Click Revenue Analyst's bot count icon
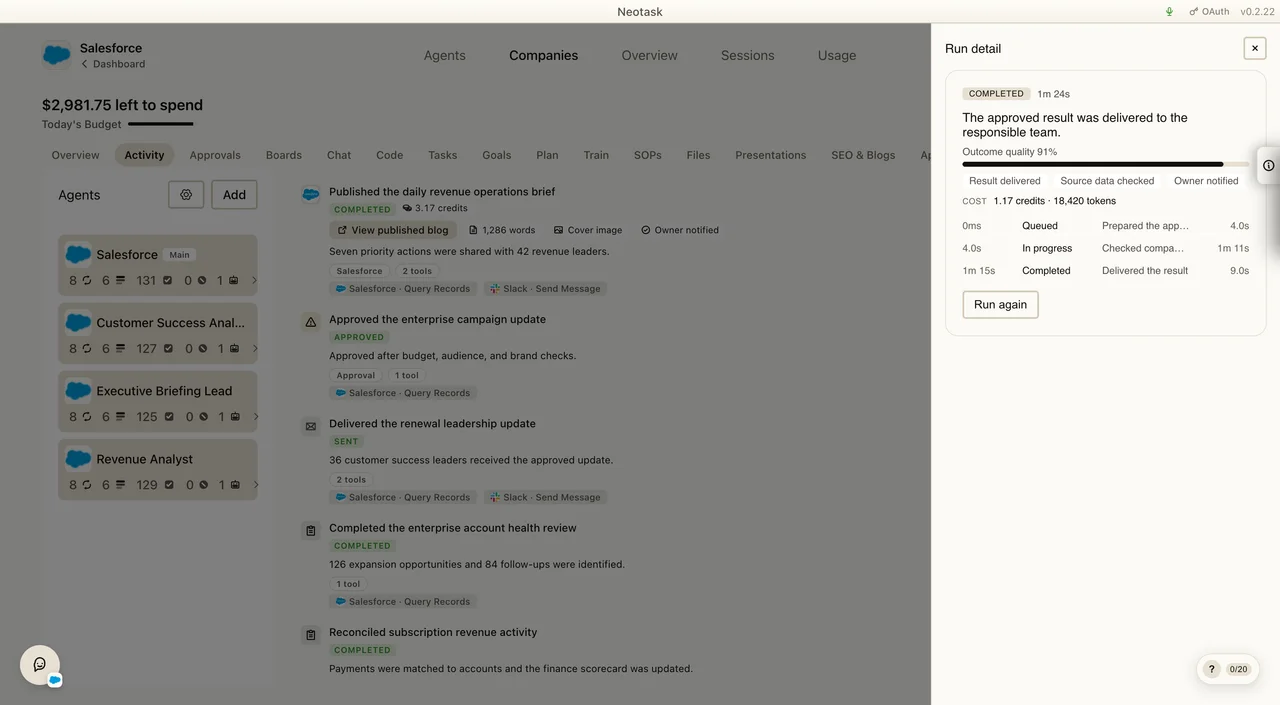 click(234, 485)
